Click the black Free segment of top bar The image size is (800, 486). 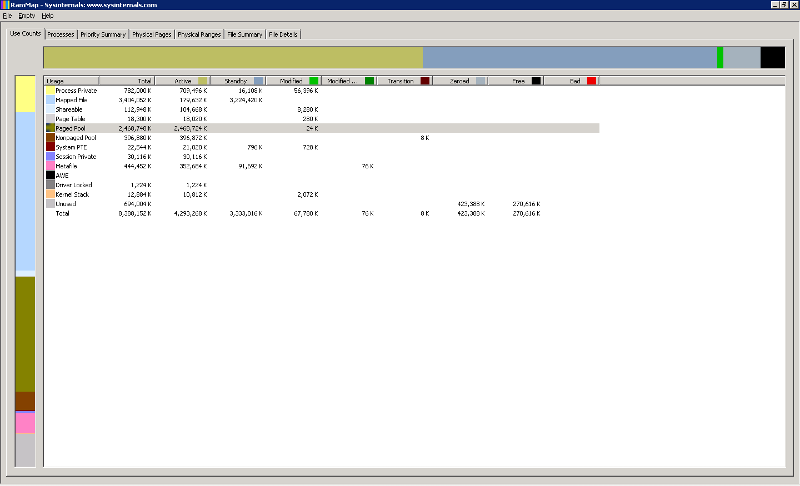click(772, 57)
